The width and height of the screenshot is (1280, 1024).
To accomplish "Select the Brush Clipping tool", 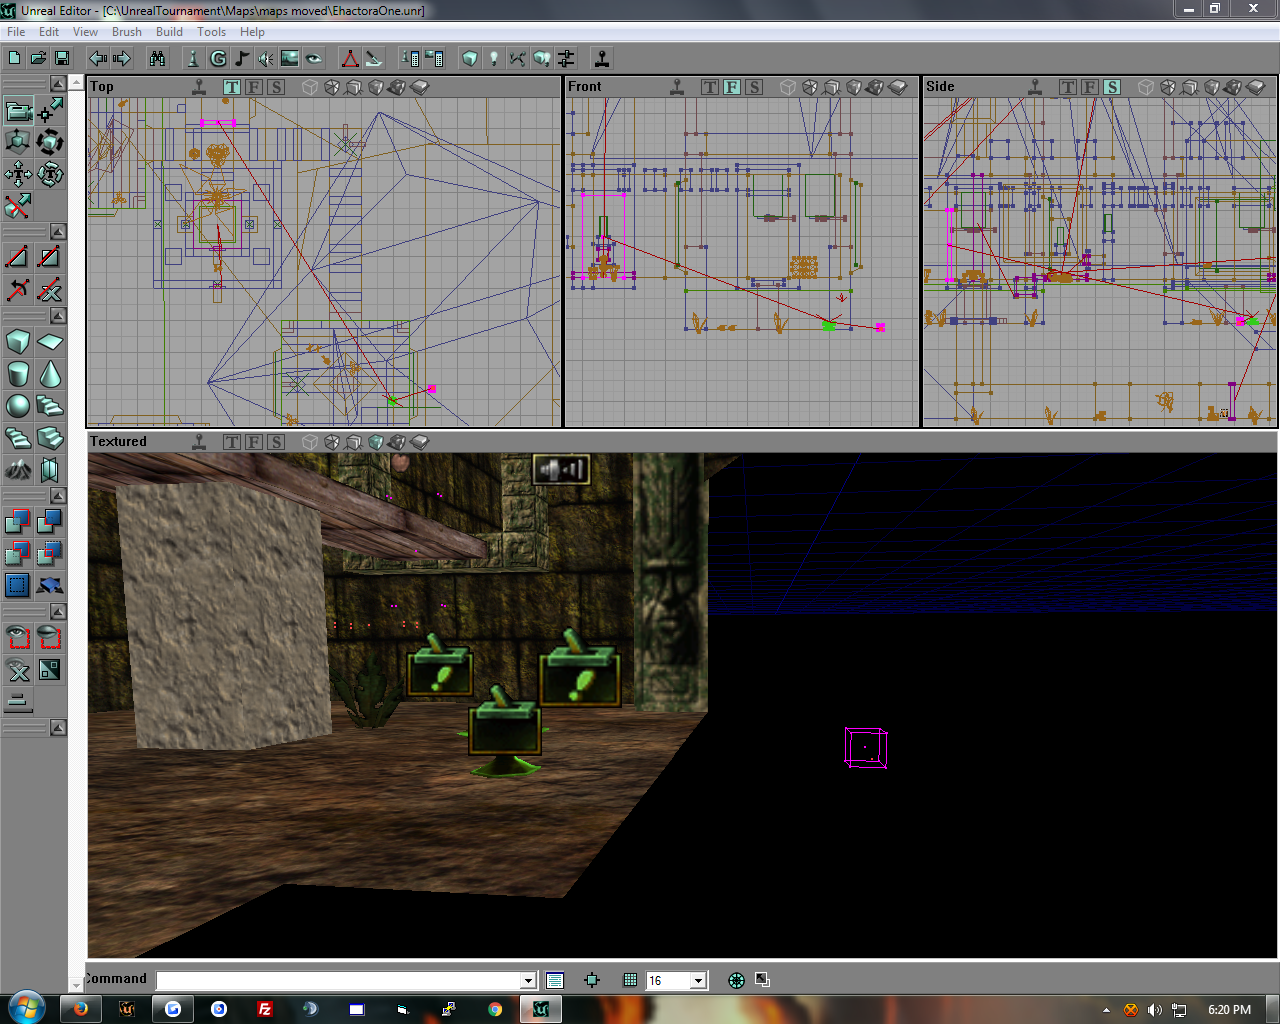I will click(x=18, y=206).
